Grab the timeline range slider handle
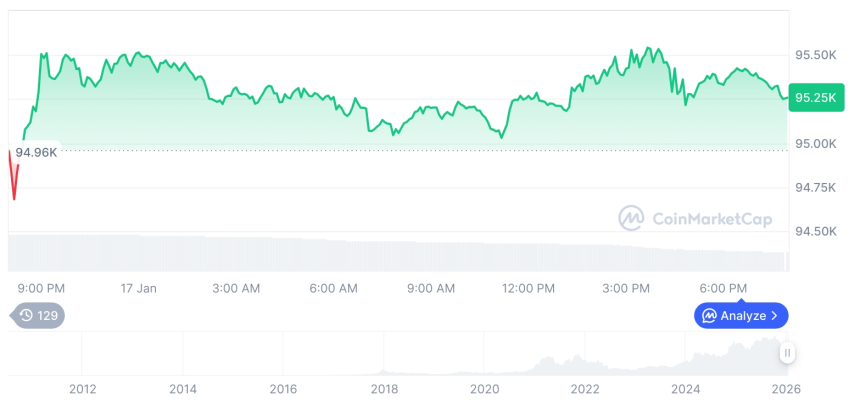860x401 pixels. pos(788,353)
